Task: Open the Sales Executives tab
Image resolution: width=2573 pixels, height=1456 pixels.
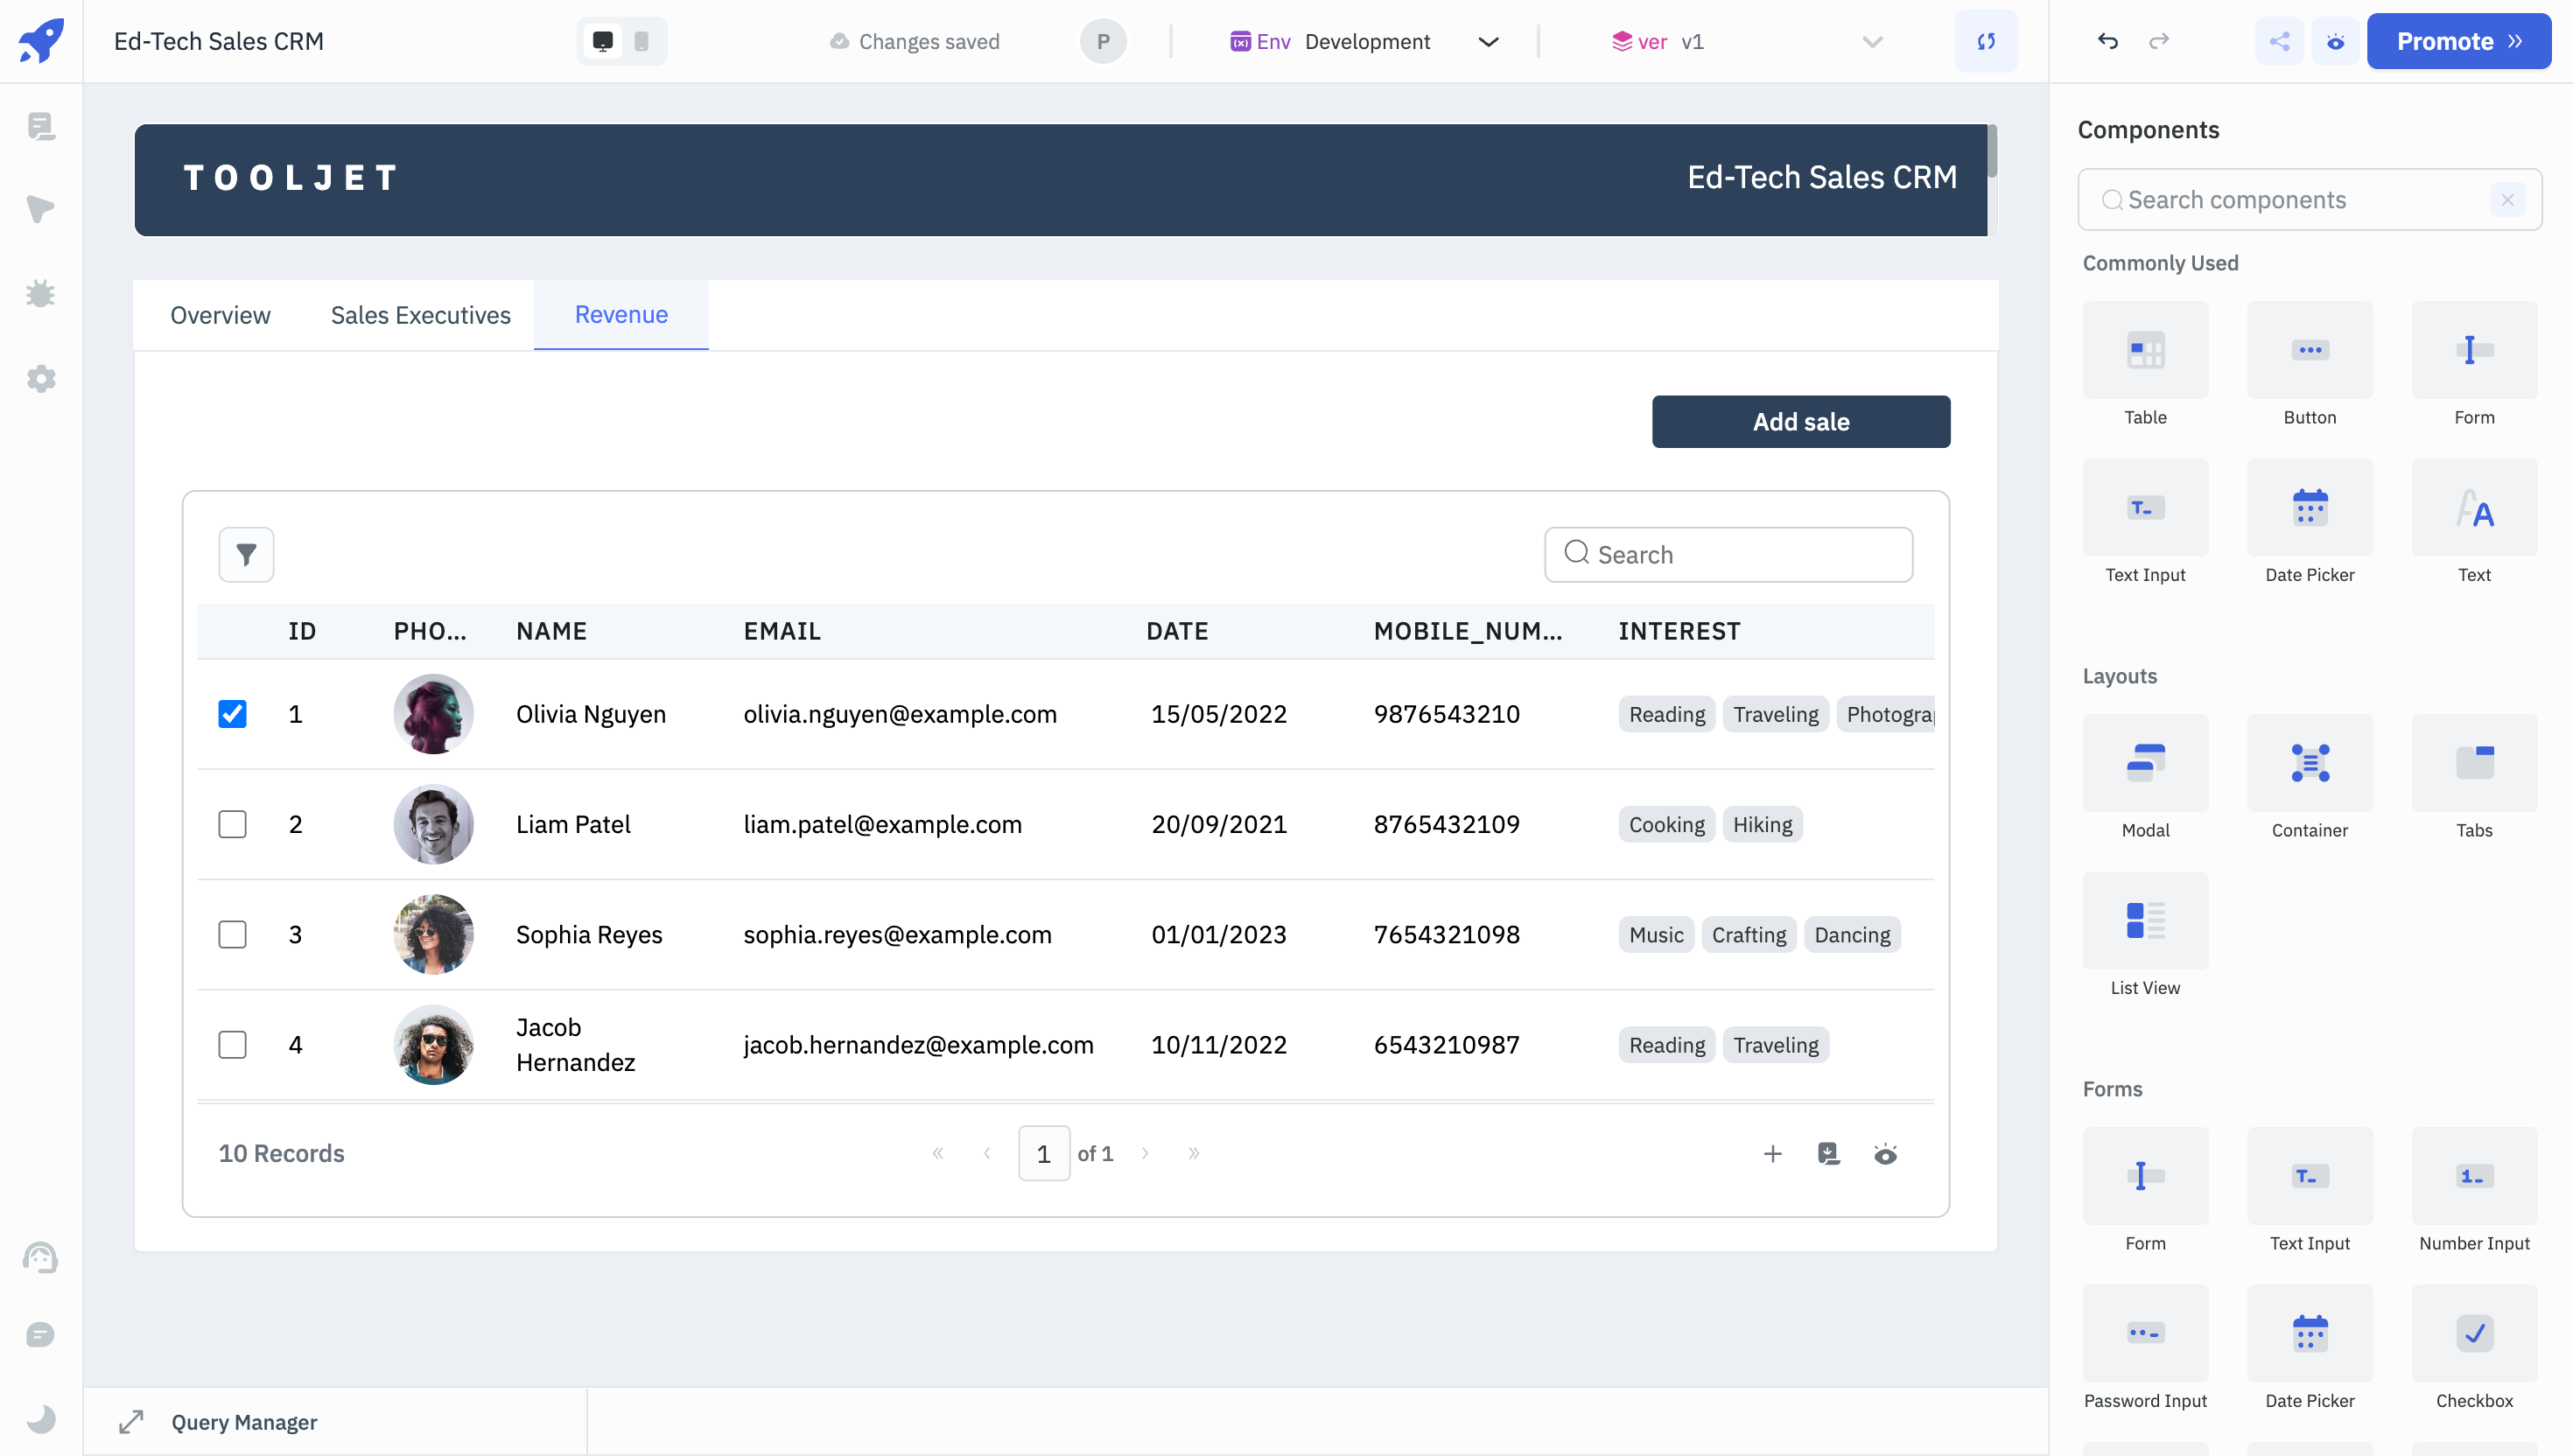Action: point(420,315)
